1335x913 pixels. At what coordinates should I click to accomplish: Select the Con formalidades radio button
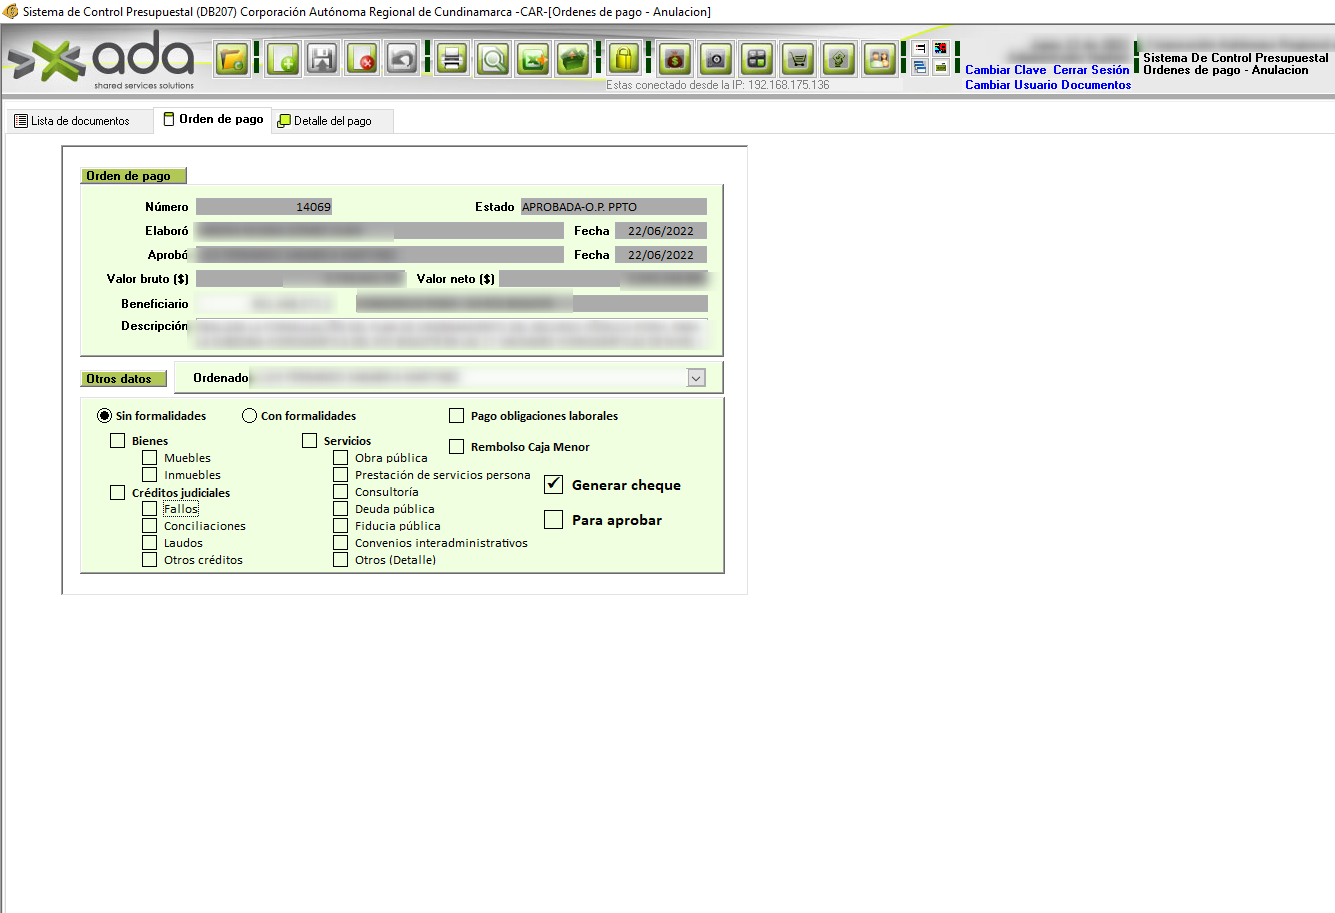[x=250, y=416]
